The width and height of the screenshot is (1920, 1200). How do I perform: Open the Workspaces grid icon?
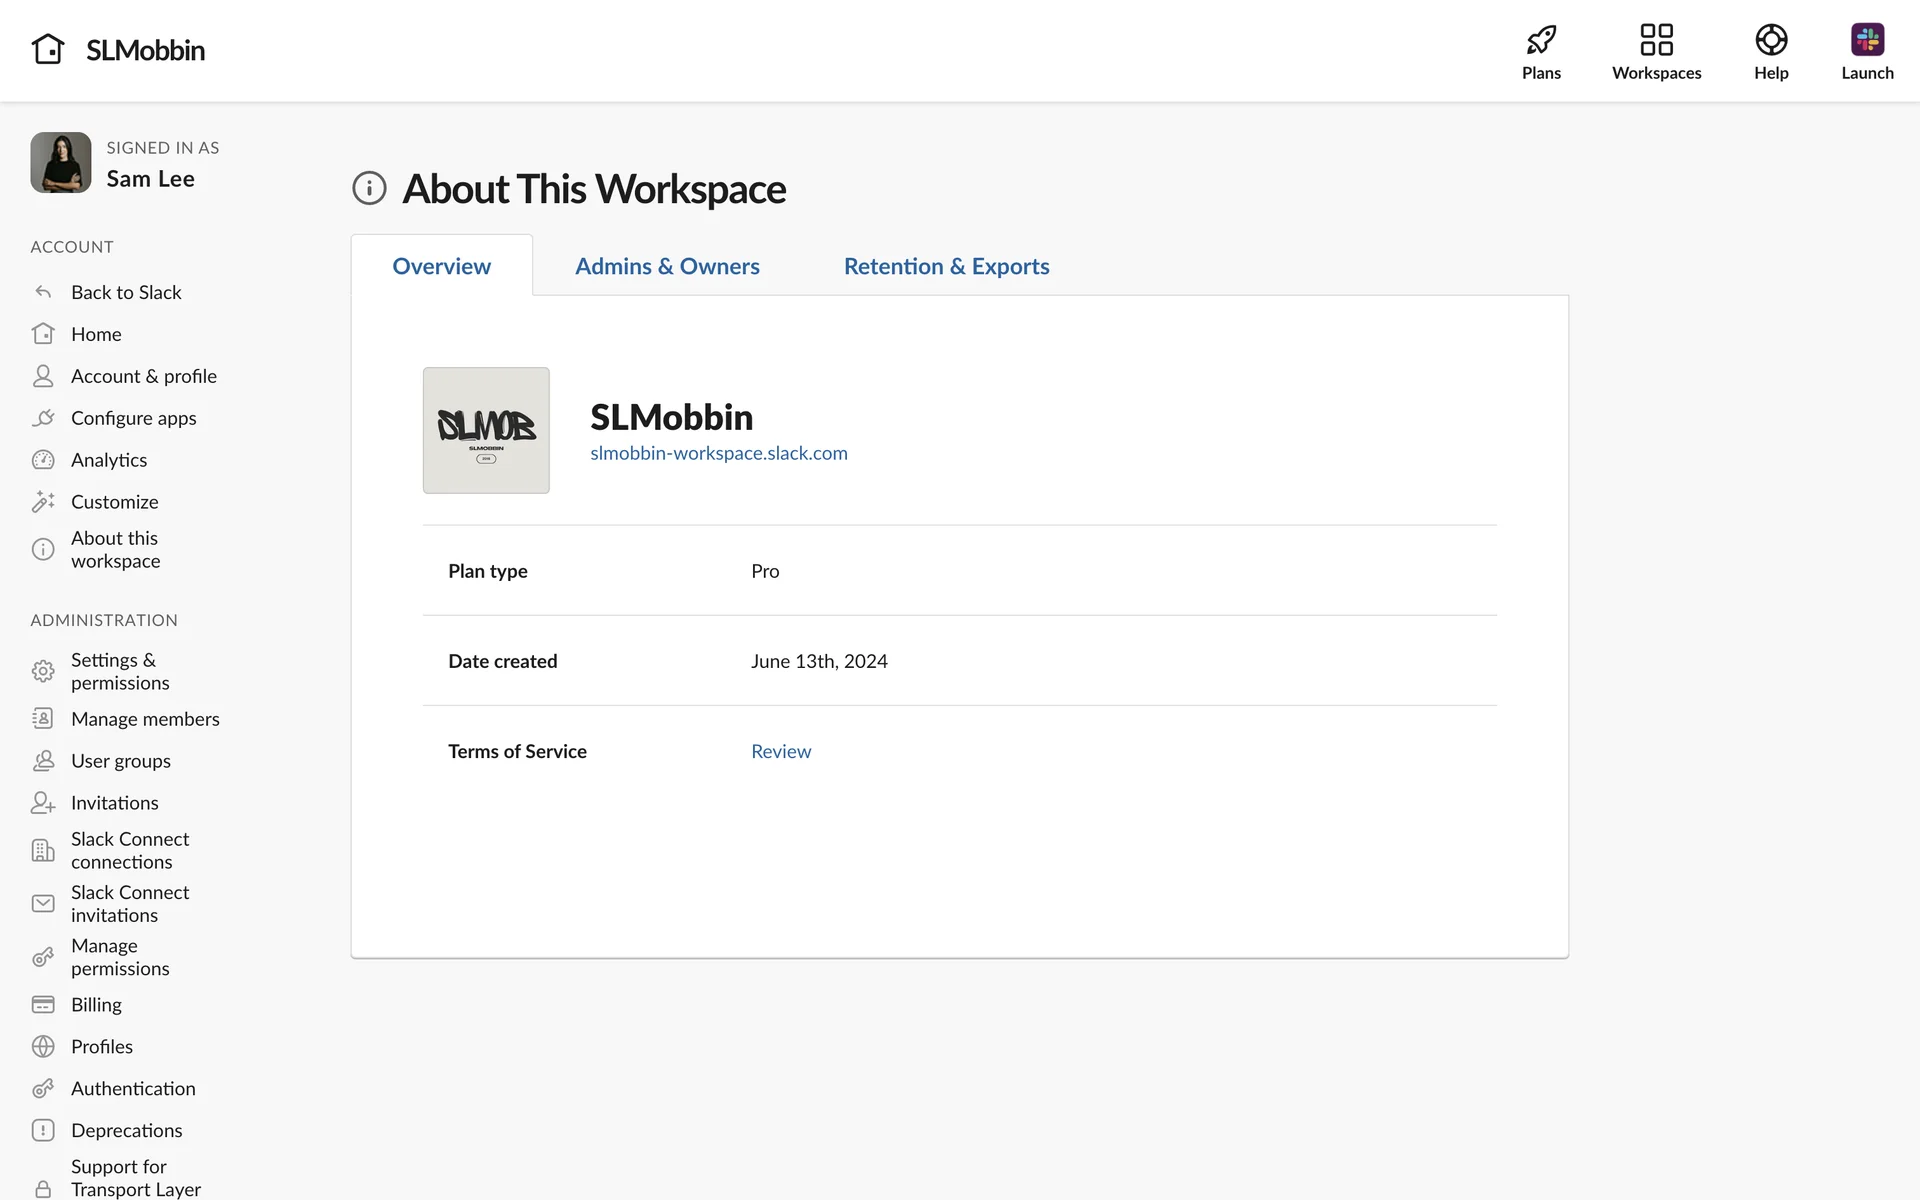click(x=1656, y=41)
